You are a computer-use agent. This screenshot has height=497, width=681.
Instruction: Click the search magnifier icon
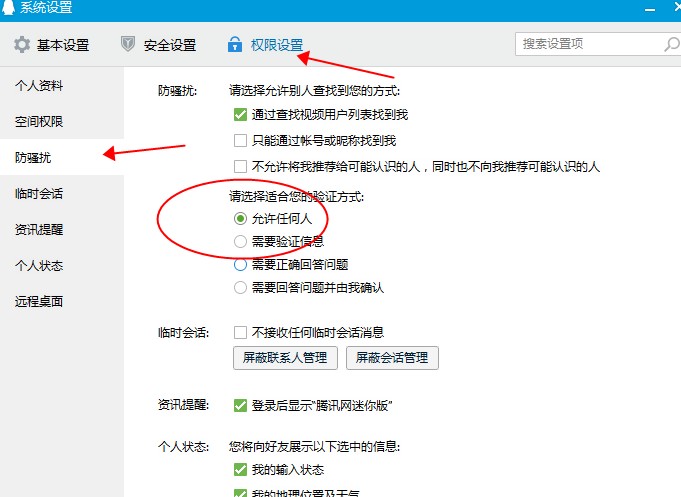tap(671, 44)
